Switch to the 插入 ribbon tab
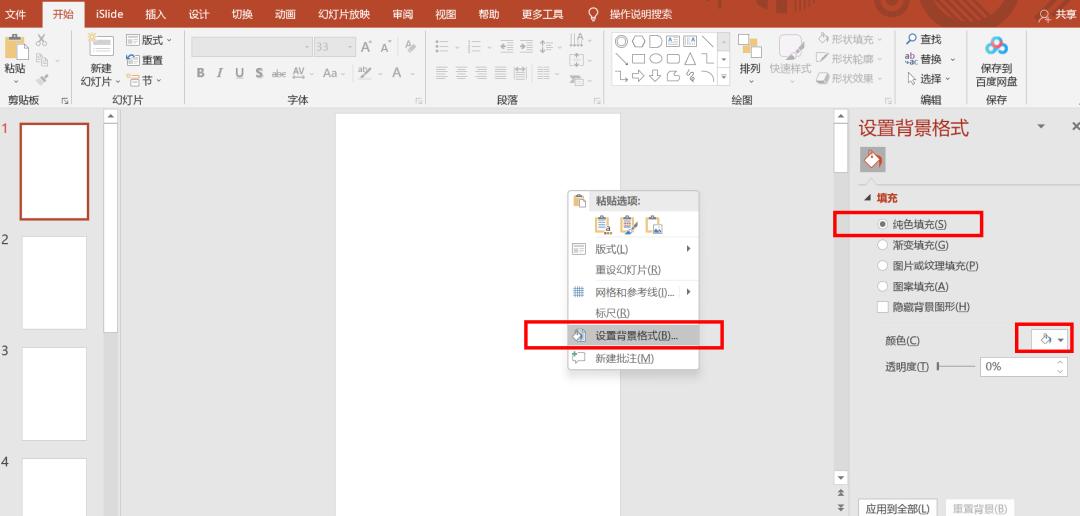This screenshot has height=516, width=1080. pyautogui.click(x=155, y=14)
